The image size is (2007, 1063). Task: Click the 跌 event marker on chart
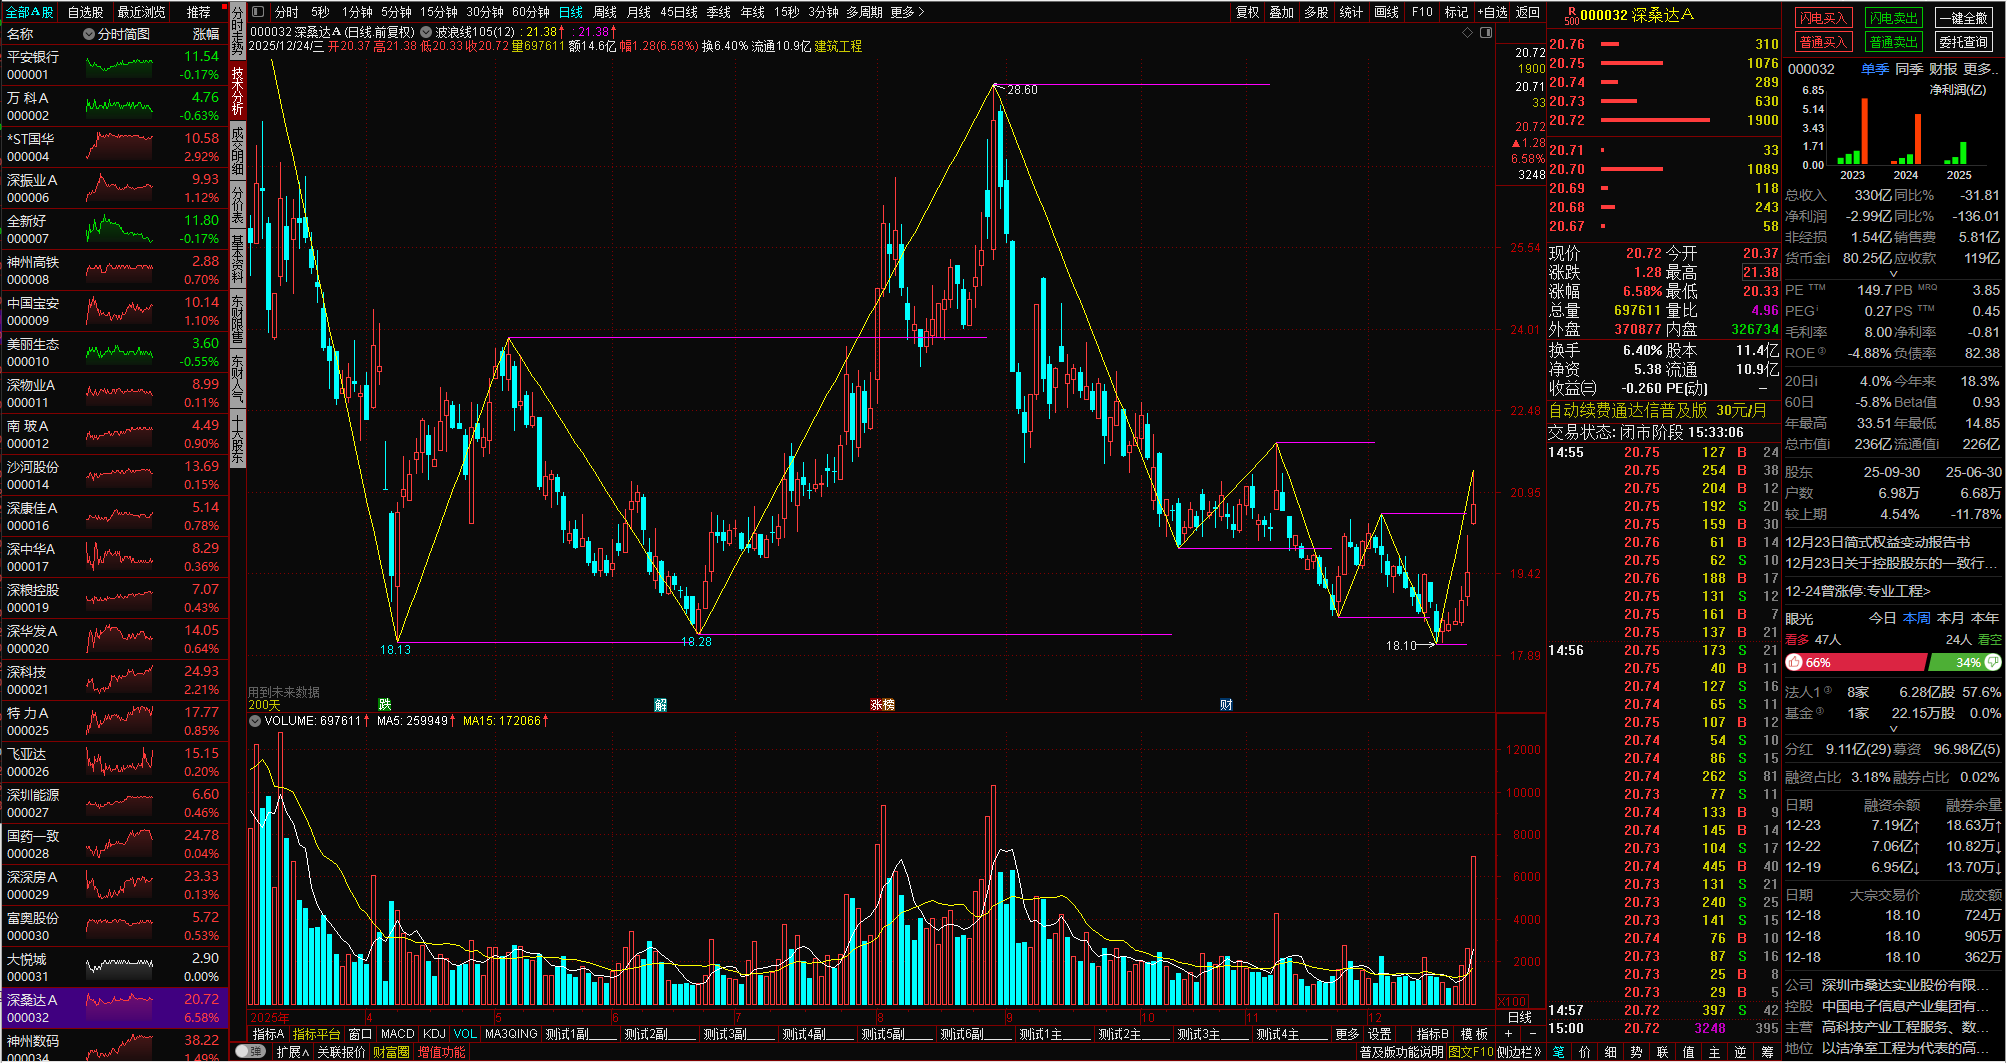pos(385,705)
